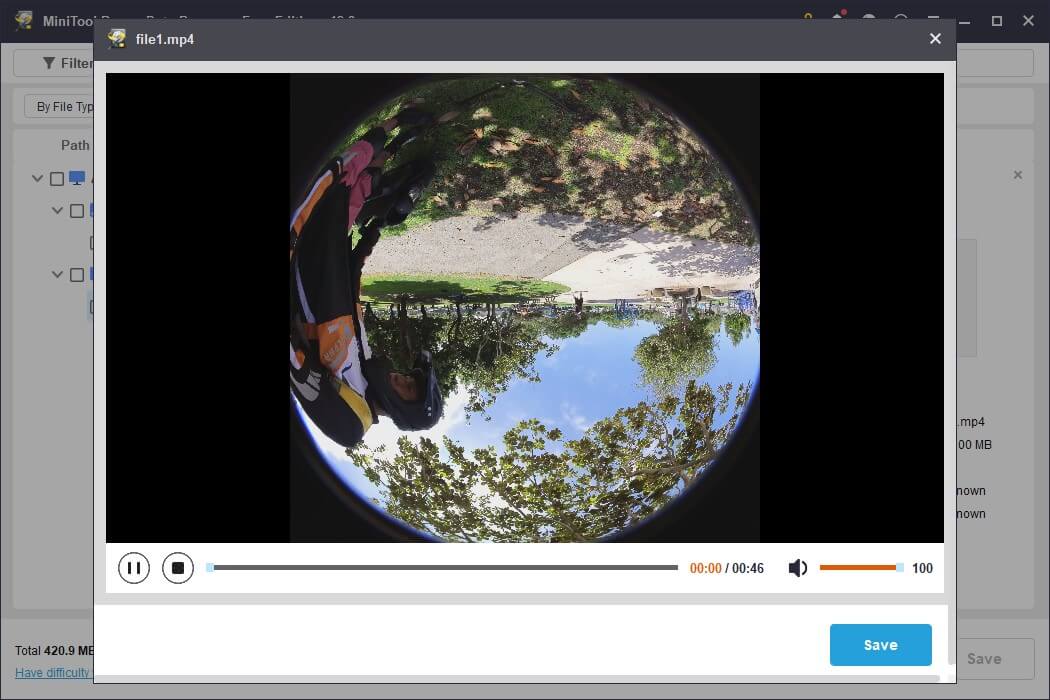Viewport: 1050px width, 700px height.
Task: Click the file icon beside file1.mp4 title
Action: 115,39
